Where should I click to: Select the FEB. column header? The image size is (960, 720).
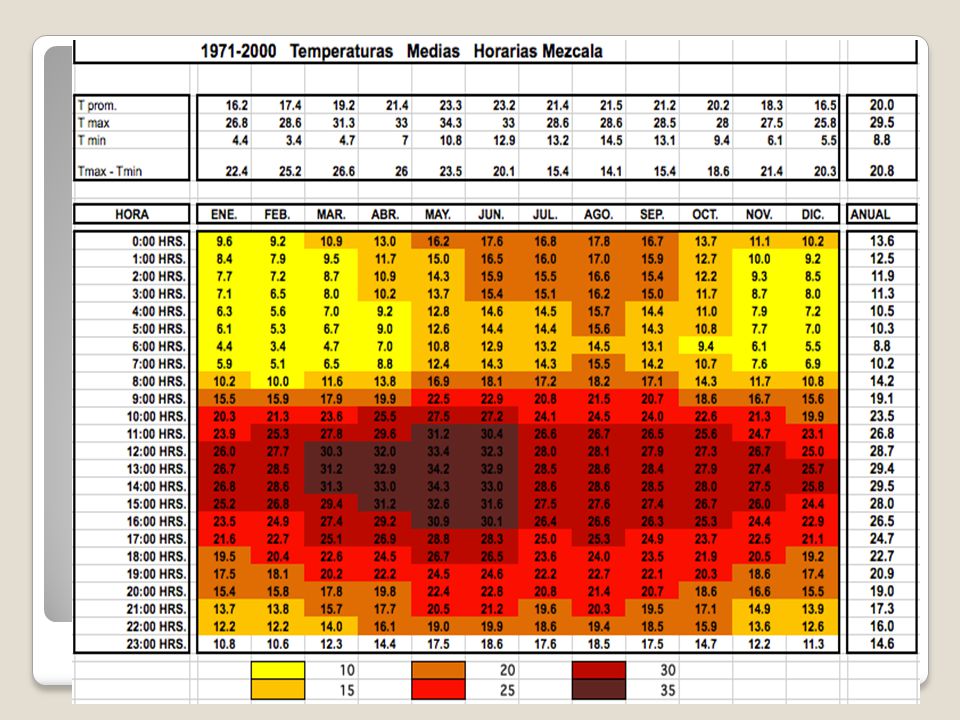tap(277, 214)
